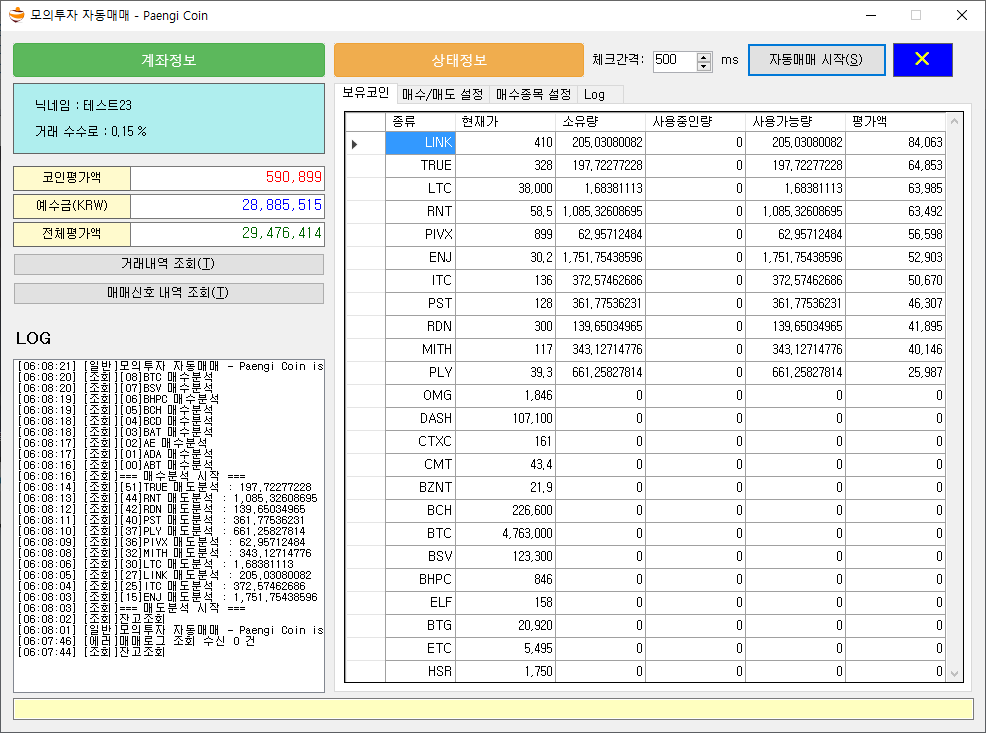Sort by the 종류 column header

point(420,121)
